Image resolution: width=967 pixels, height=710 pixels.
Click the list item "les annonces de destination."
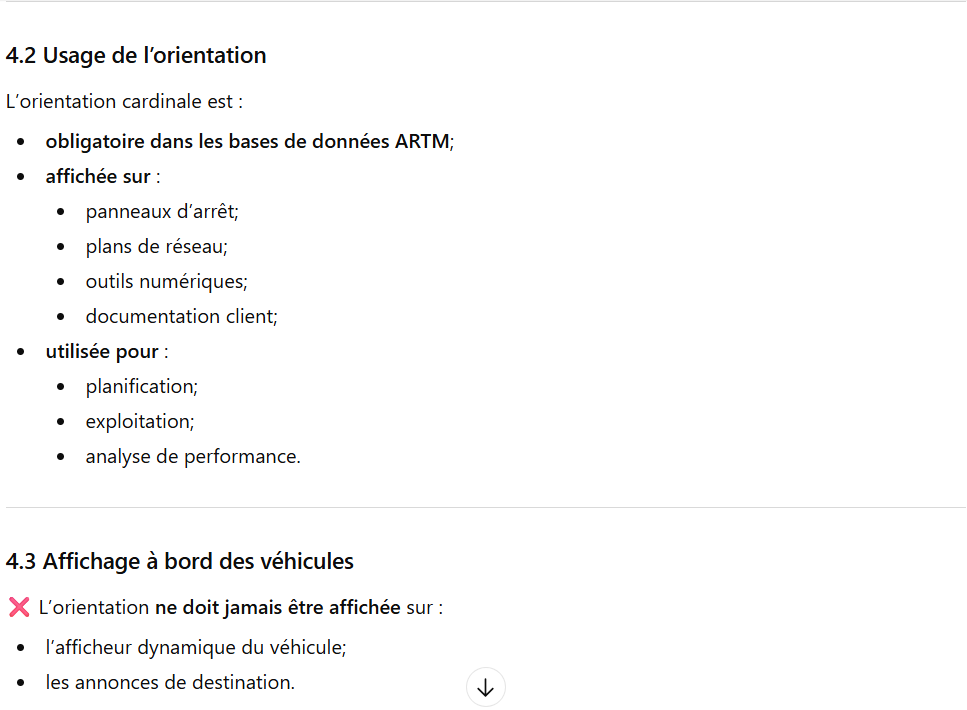point(170,683)
